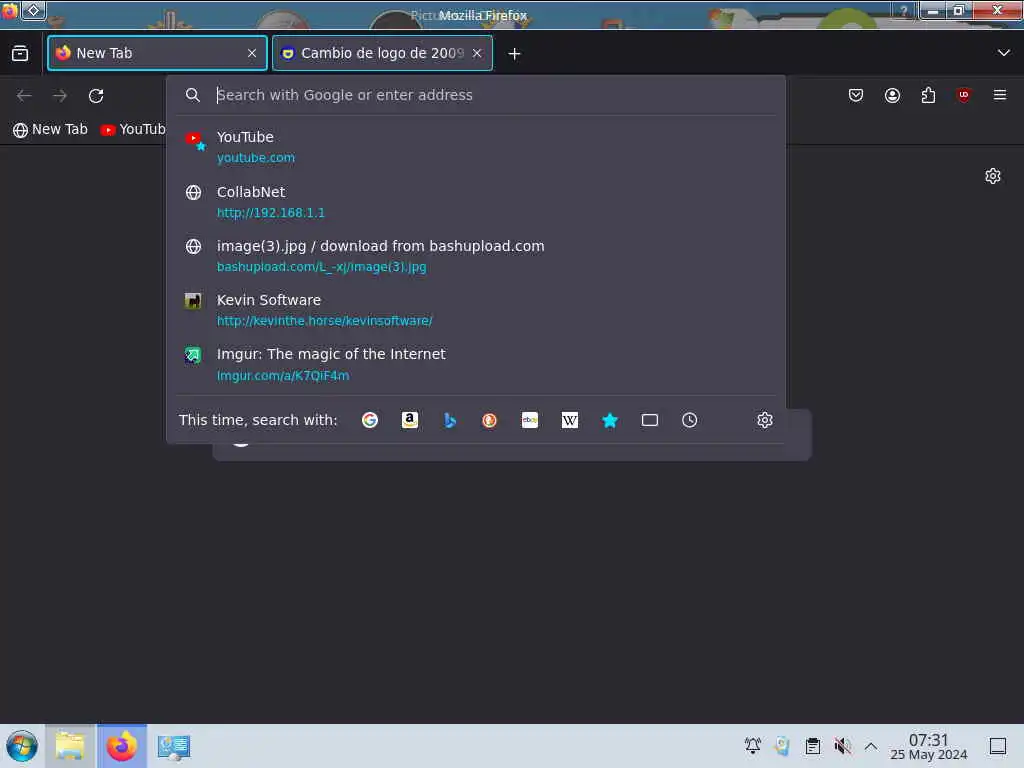Select the YouTube youtube.com suggestion
The width and height of the screenshot is (1024, 768).
pyautogui.click(x=475, y=147)
